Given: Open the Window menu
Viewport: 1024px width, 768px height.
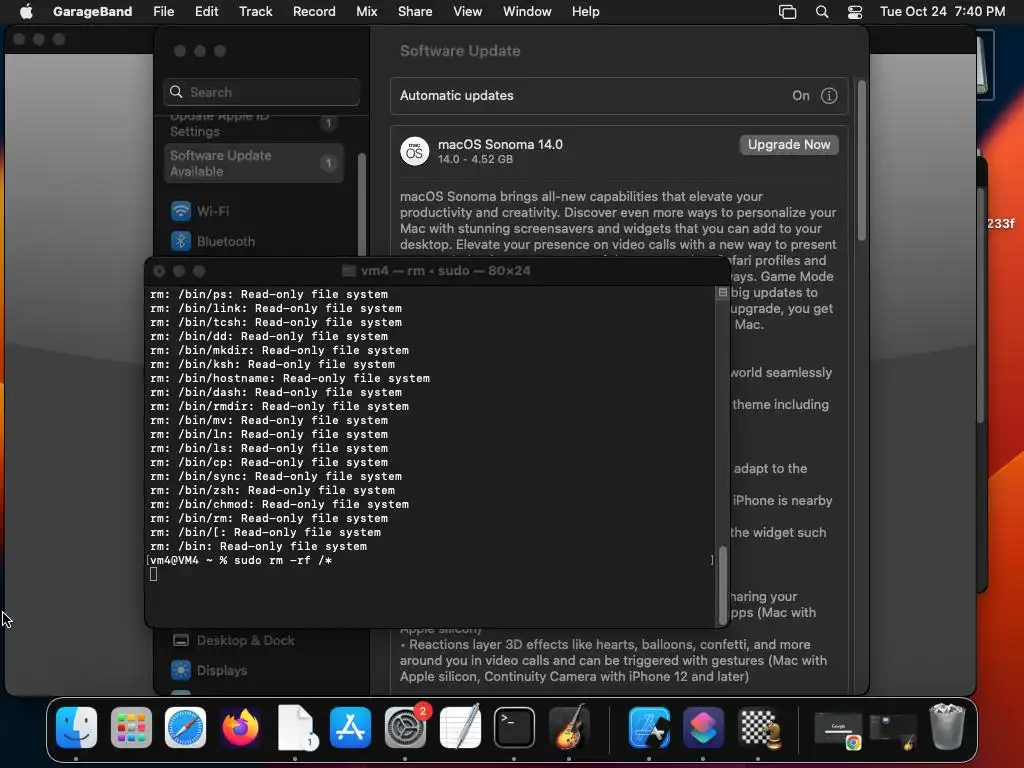Looking at the screenshot, I should tap(527, 11).
